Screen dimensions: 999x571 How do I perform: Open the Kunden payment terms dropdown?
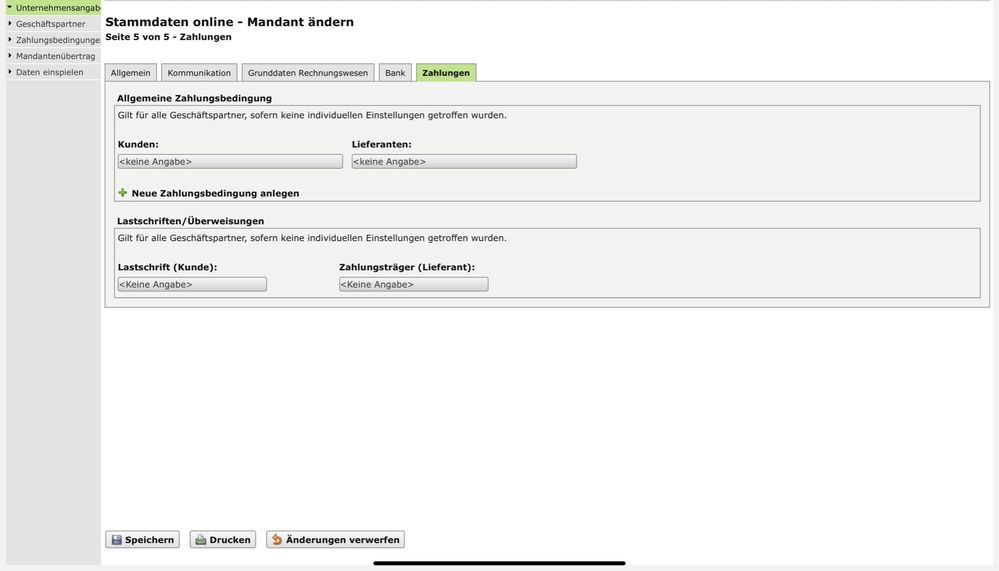pyautogui.click(x=230, y=161)
